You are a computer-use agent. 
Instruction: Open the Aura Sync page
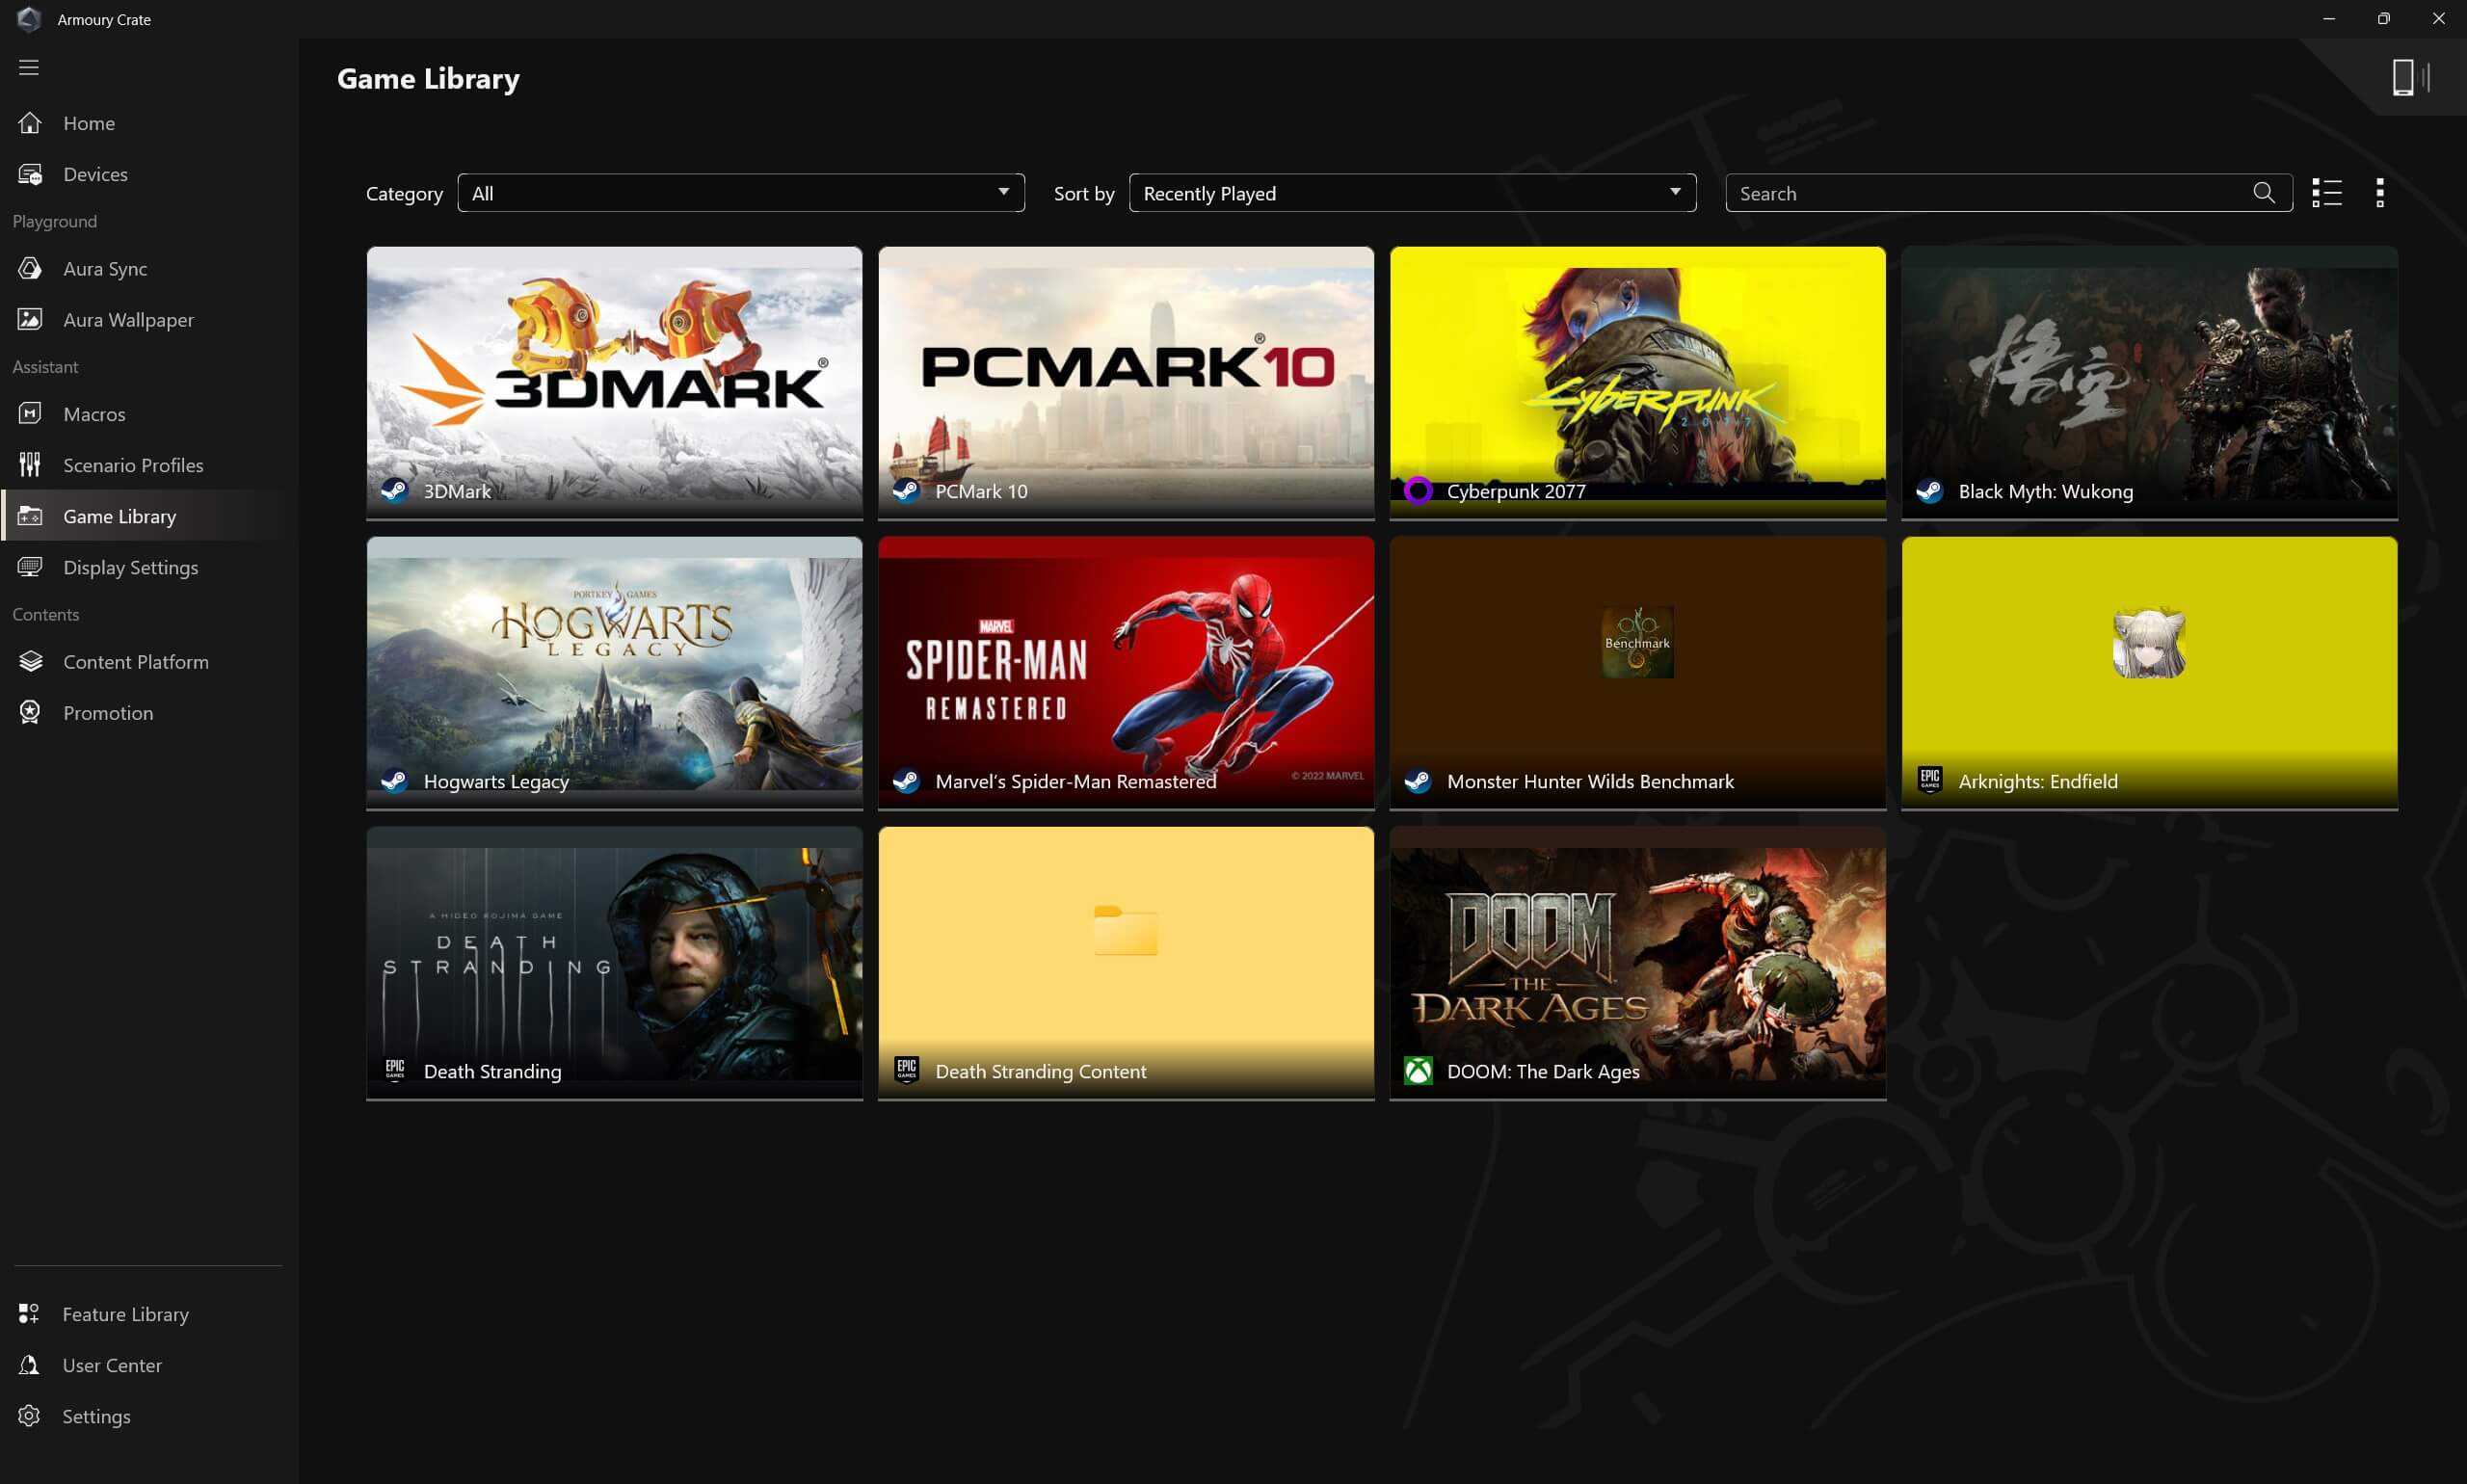coord(104,268)
